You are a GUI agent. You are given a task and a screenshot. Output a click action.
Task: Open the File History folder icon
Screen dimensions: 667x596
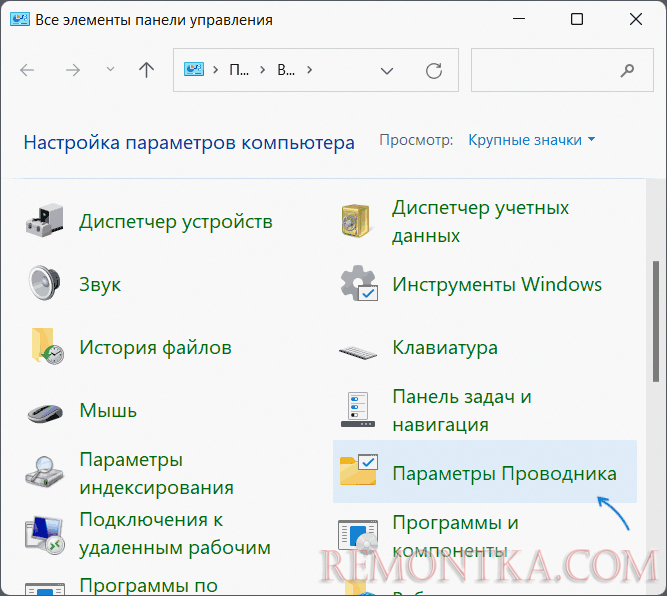tap(45, 348)
